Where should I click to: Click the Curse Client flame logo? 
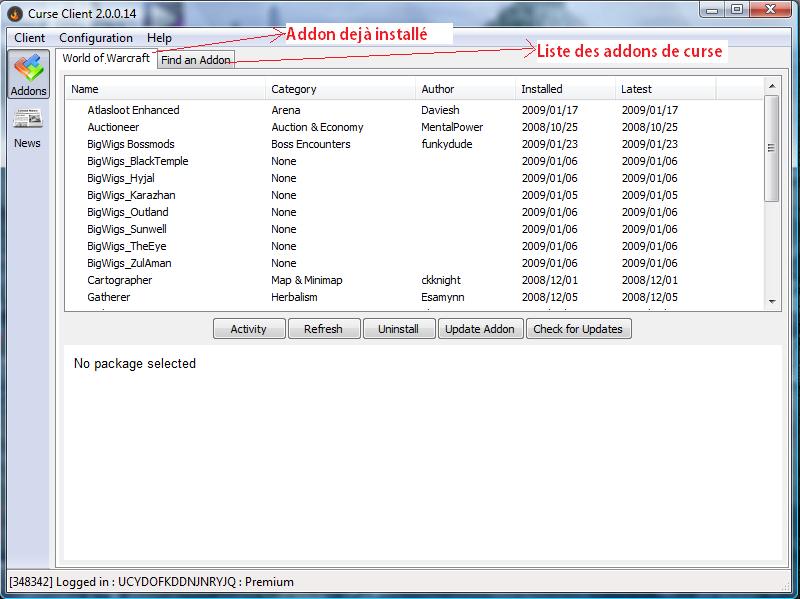click(14, 14)
